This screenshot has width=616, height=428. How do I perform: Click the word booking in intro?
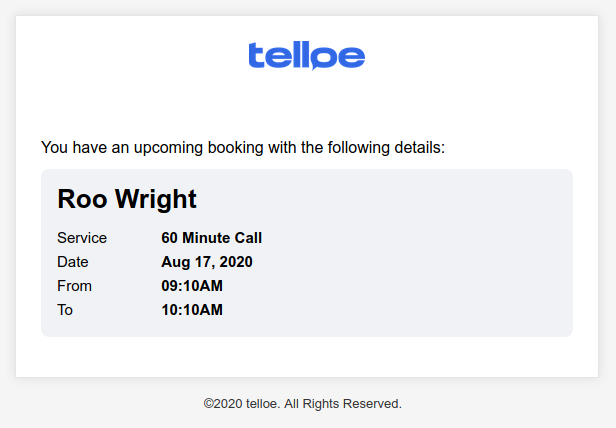235,148
